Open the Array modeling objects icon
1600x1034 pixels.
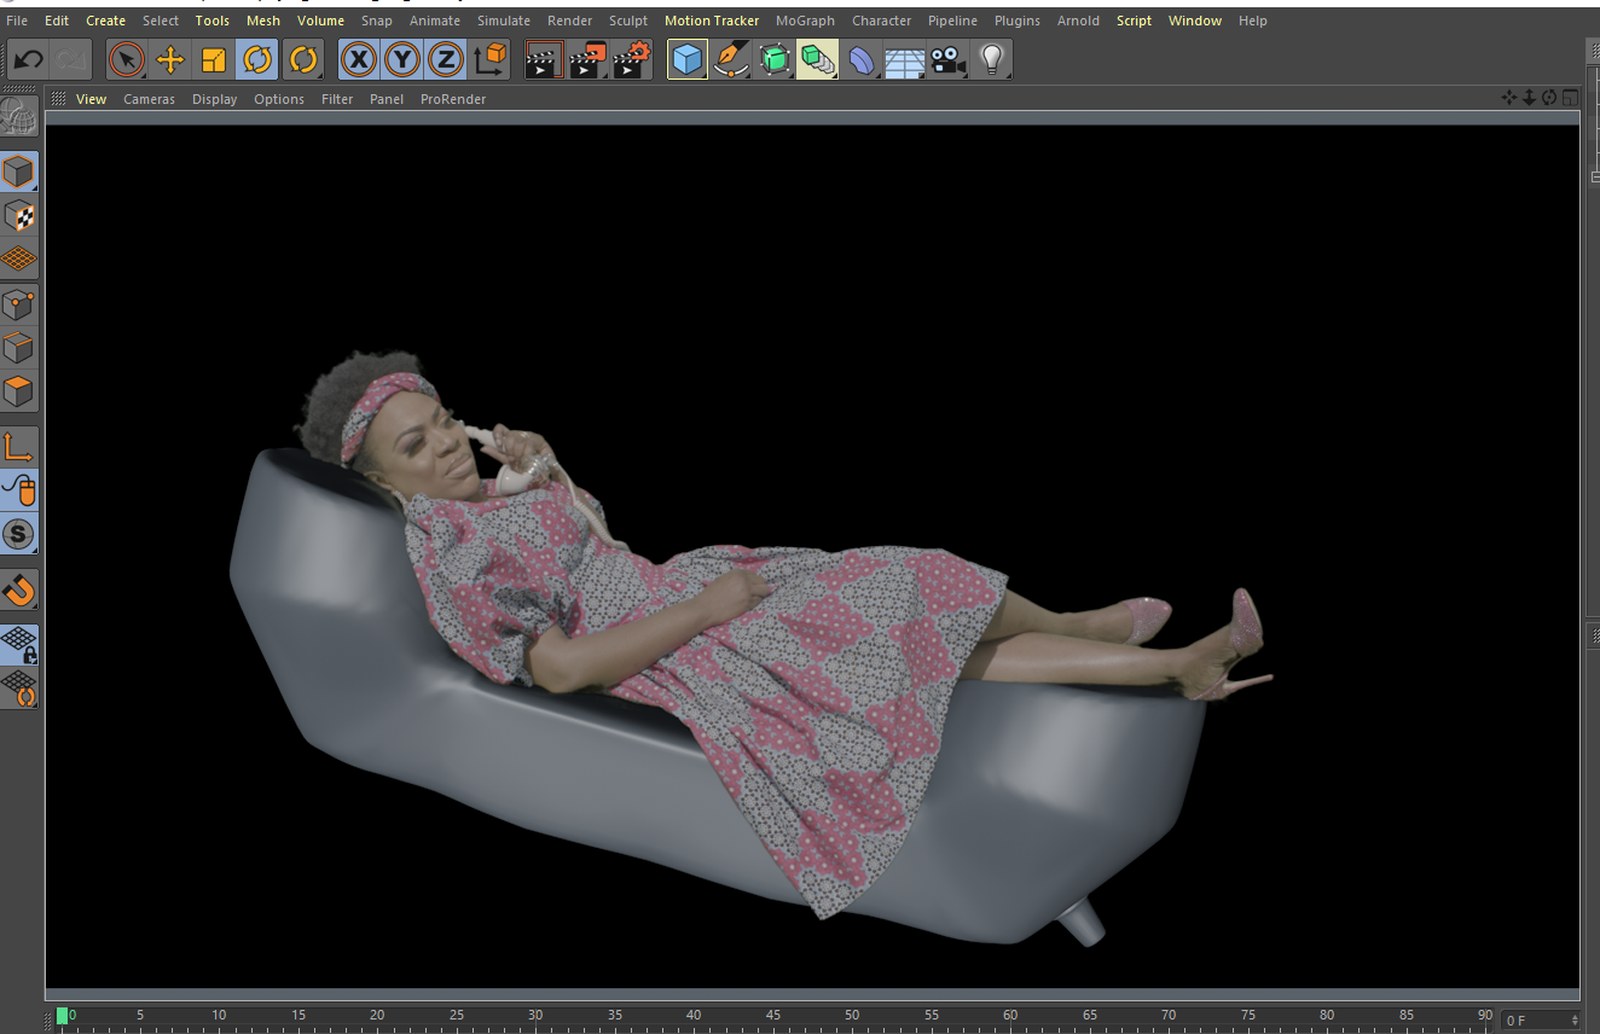818,60
